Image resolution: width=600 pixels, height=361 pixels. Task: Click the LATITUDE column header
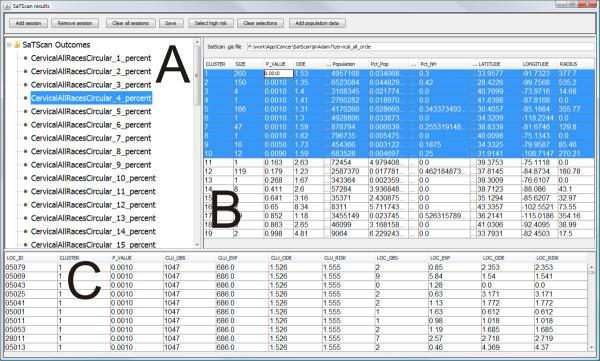498,64
